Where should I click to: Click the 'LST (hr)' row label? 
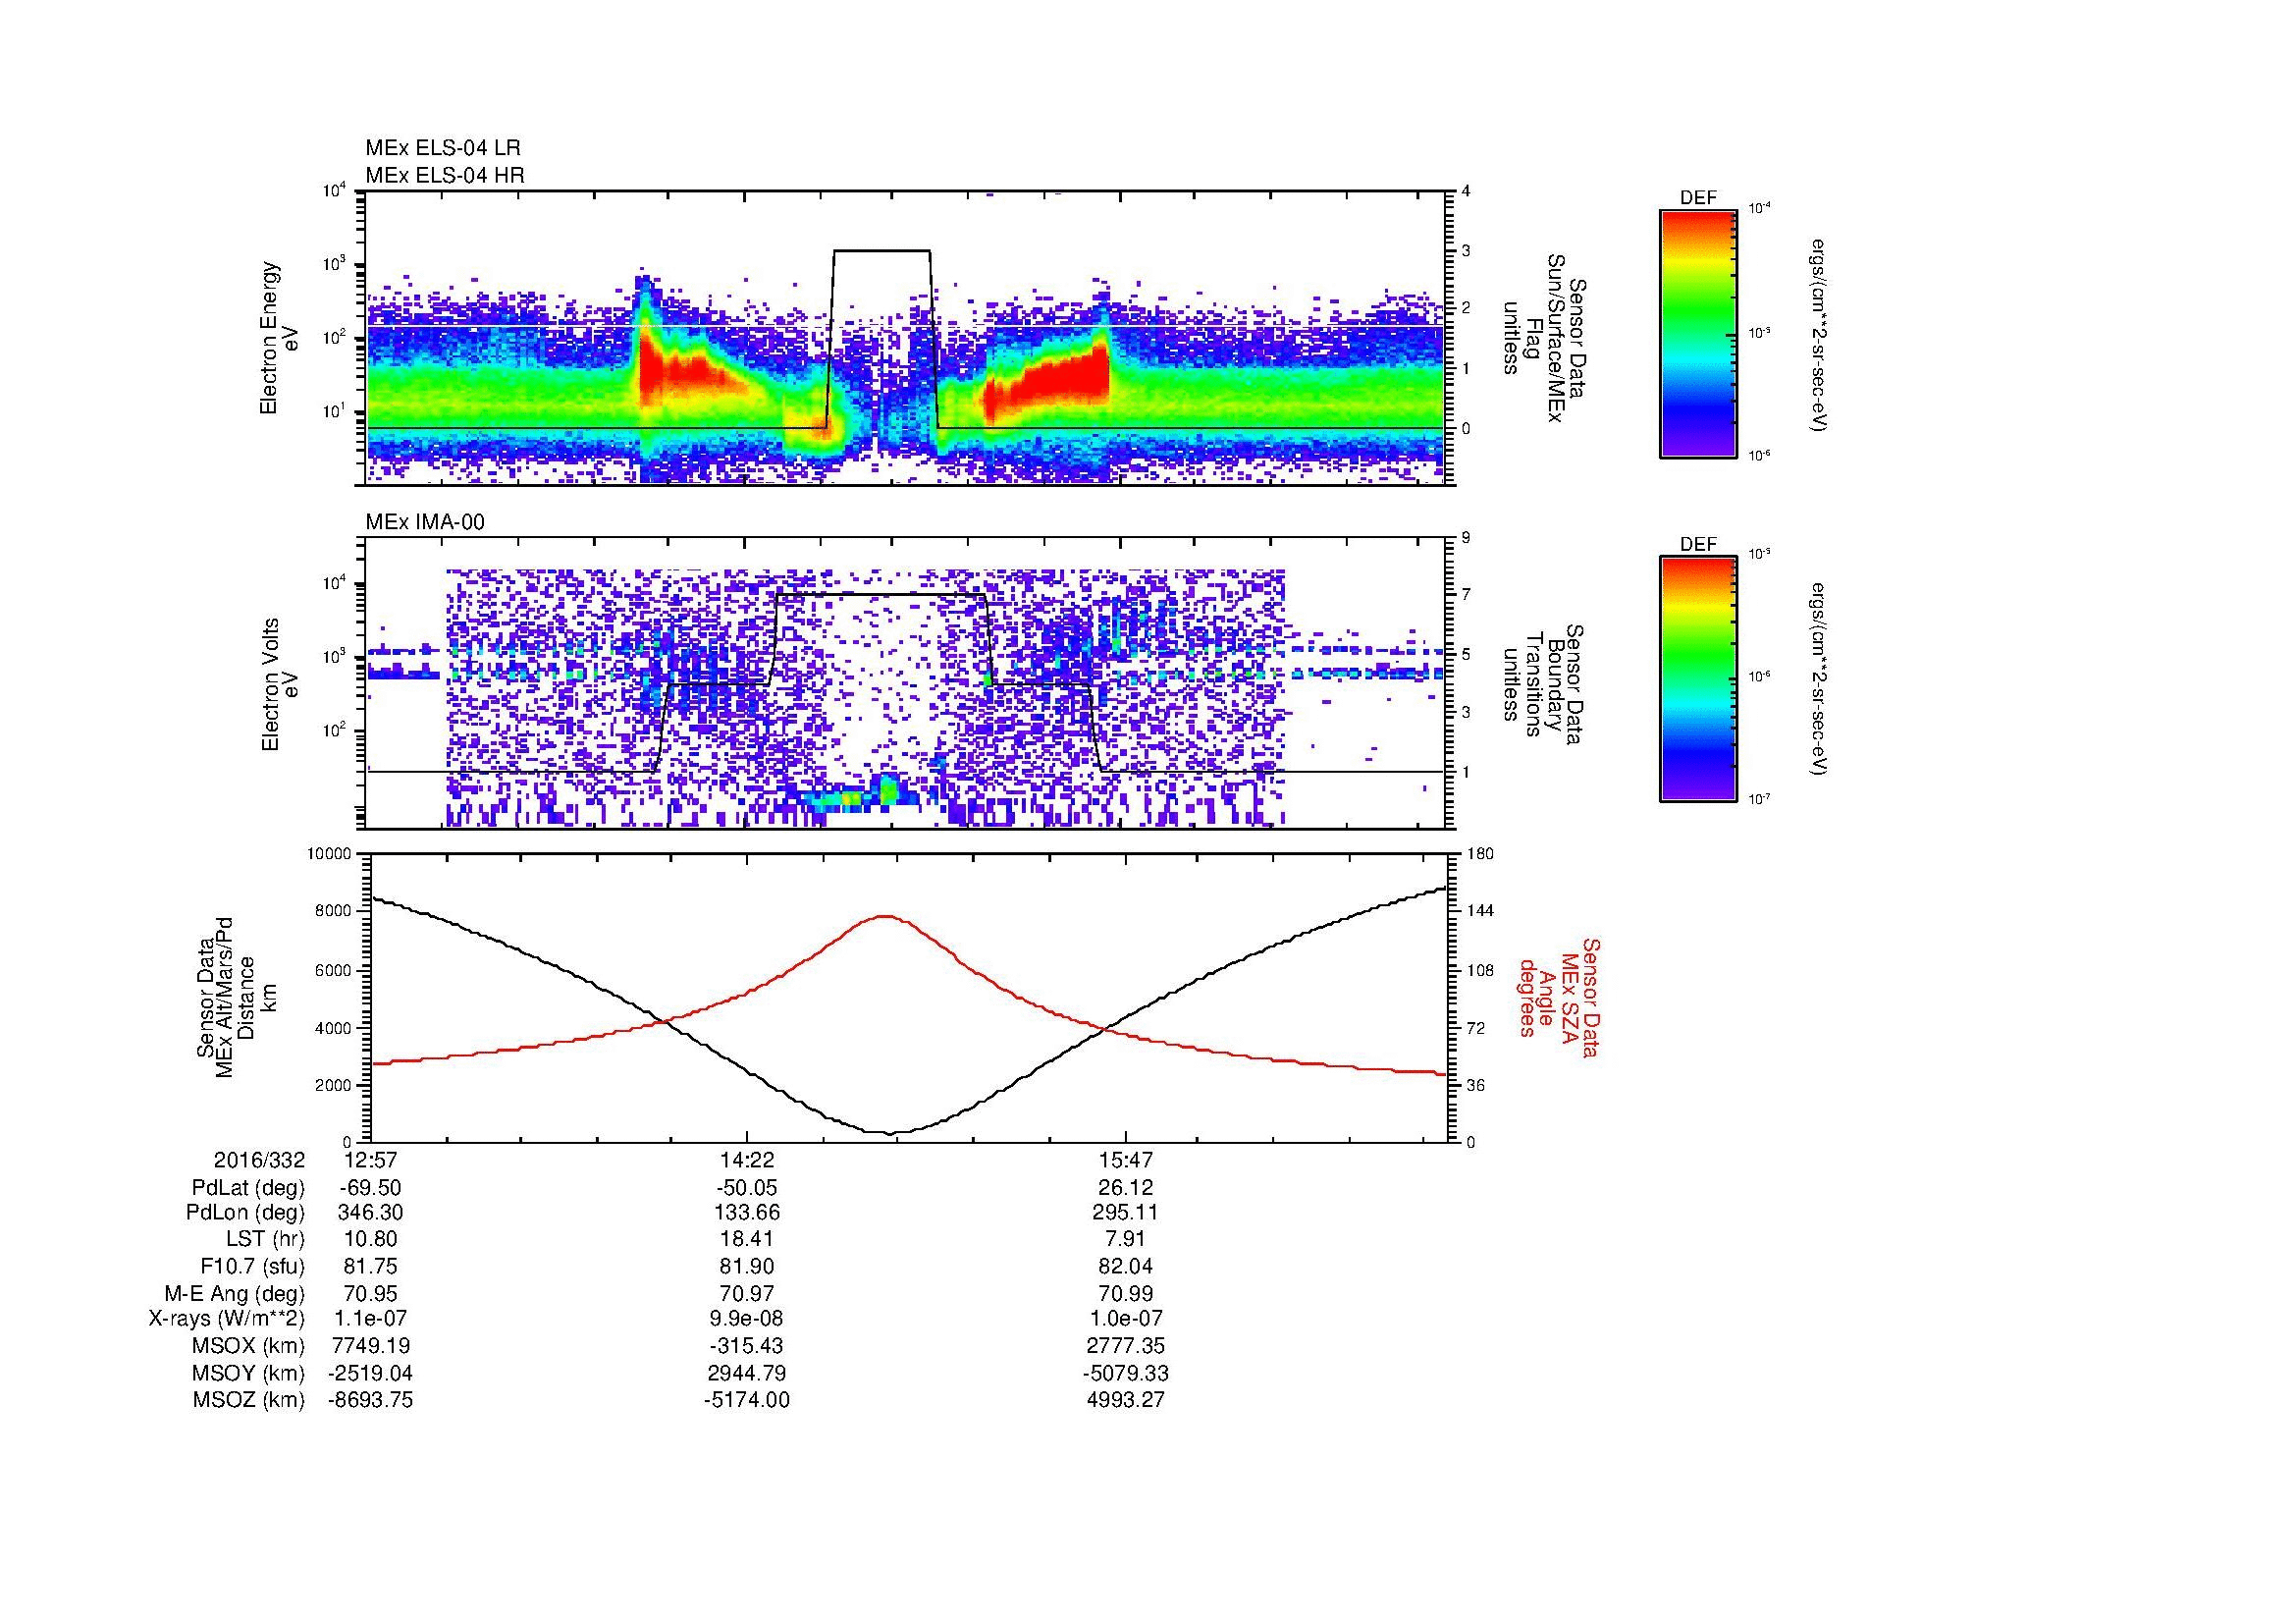[x=265, y=1240]
